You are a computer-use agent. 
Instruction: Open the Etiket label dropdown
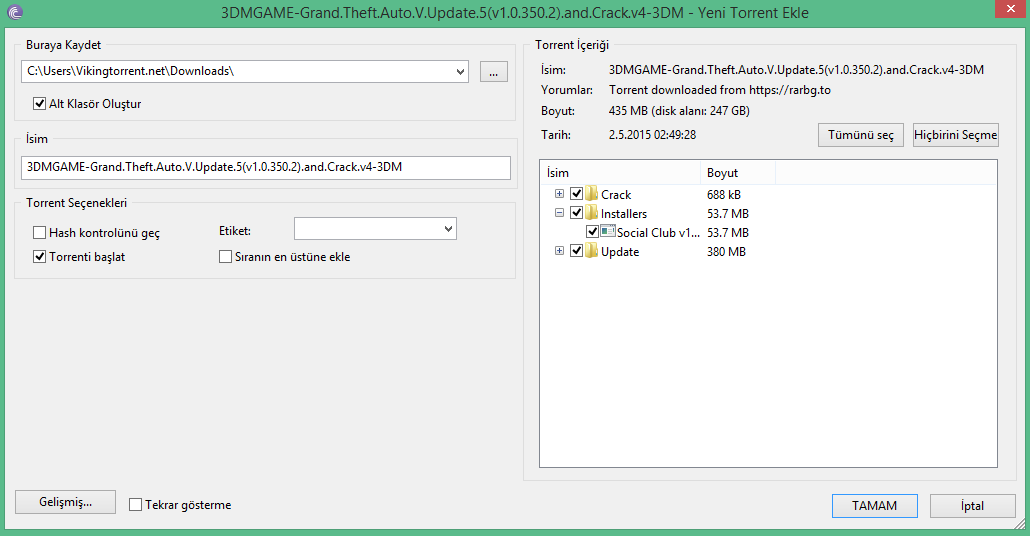point(448,229)
